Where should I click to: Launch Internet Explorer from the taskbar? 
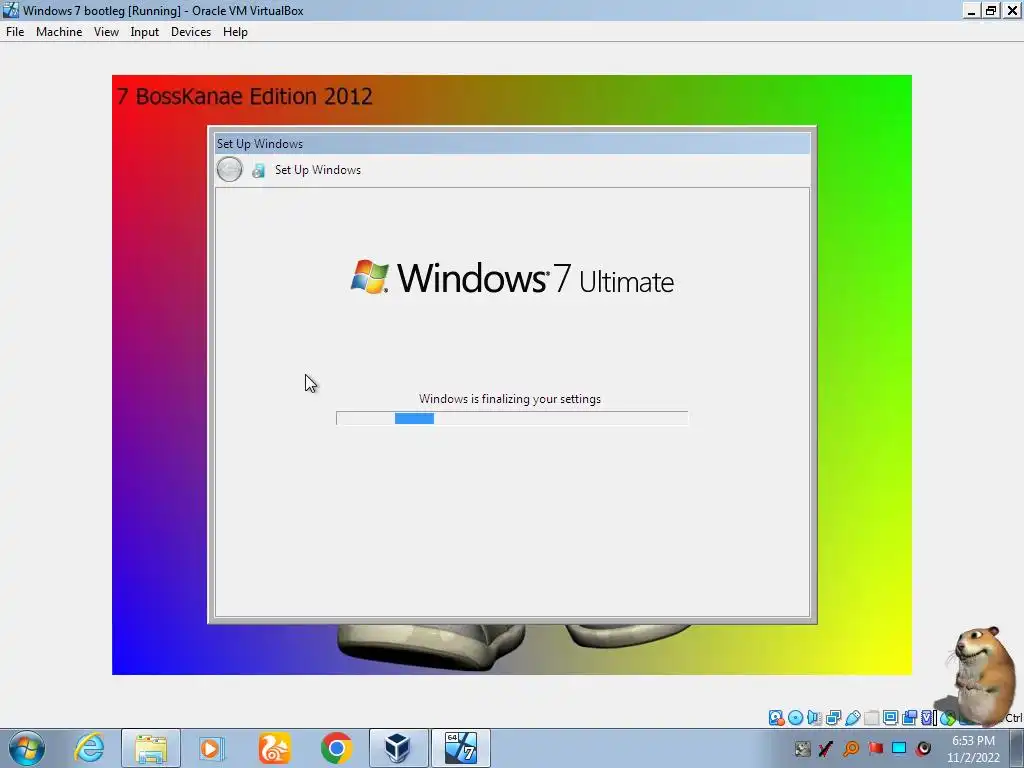[89, 748]
